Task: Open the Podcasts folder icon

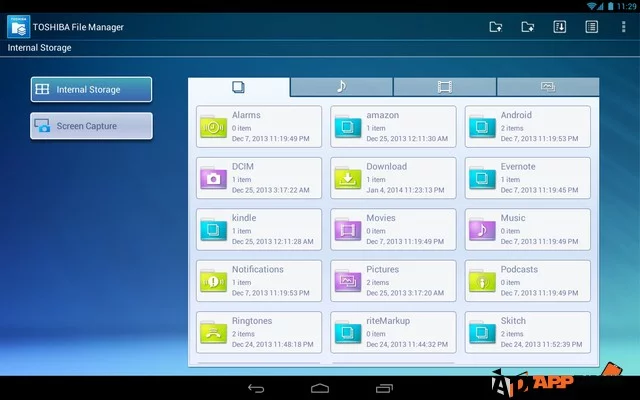Action: tap(482, 281)
